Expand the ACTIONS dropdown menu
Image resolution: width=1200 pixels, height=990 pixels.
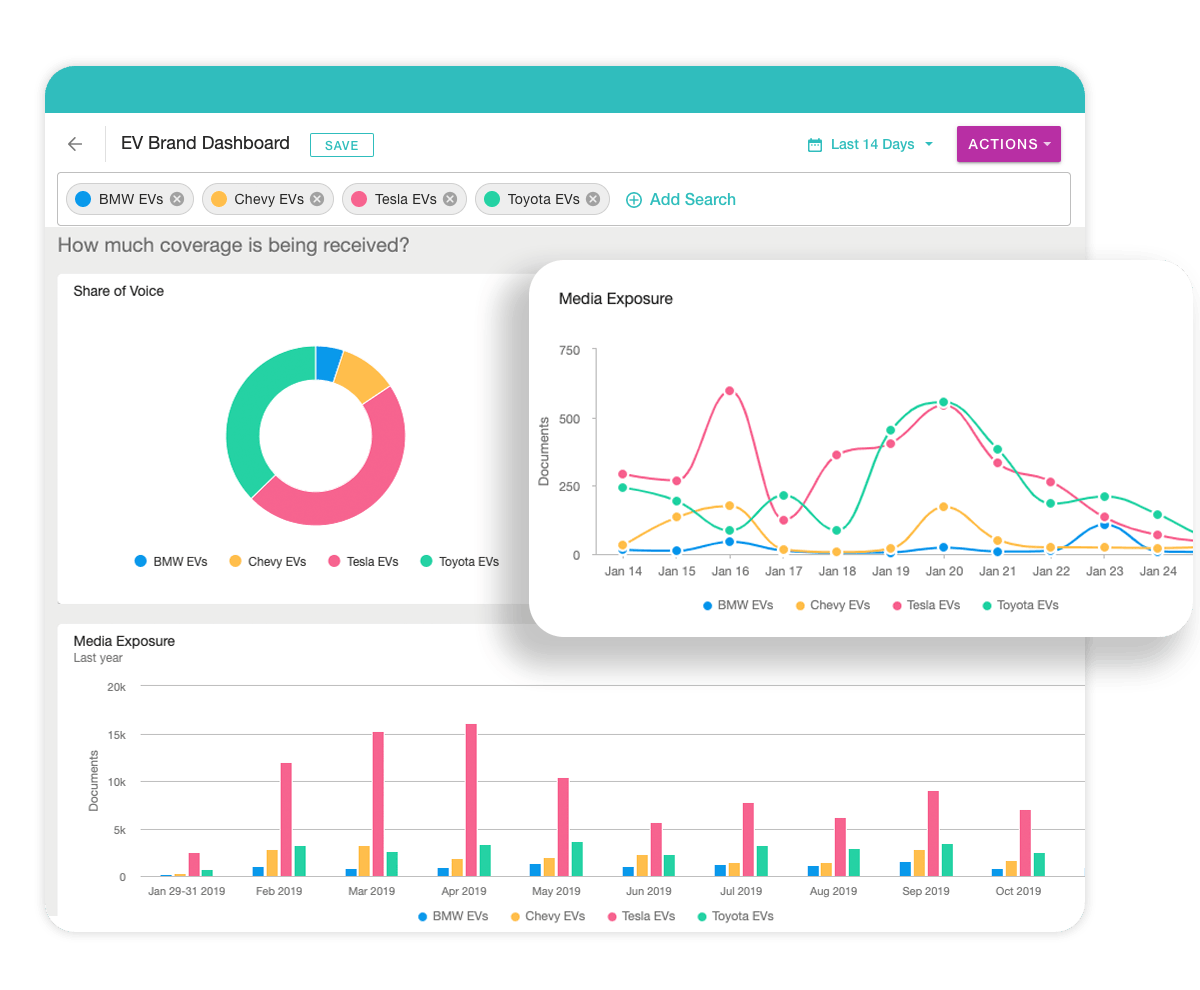[x=1008, y=144]
